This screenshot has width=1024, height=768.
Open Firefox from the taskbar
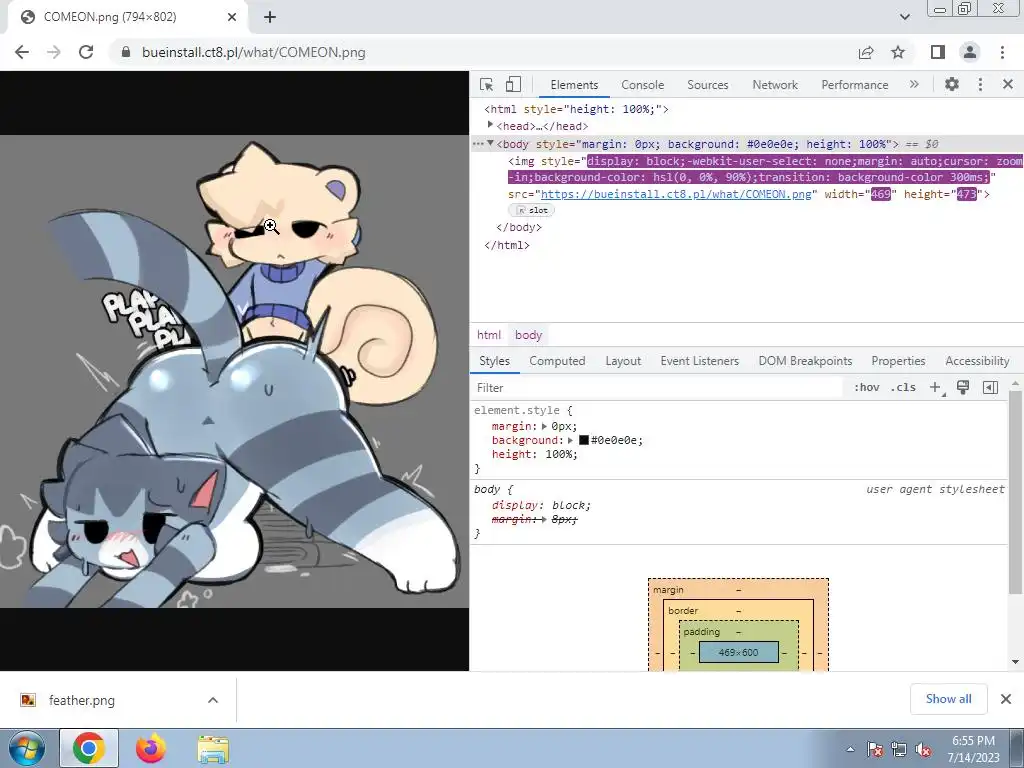click(151, 748)
